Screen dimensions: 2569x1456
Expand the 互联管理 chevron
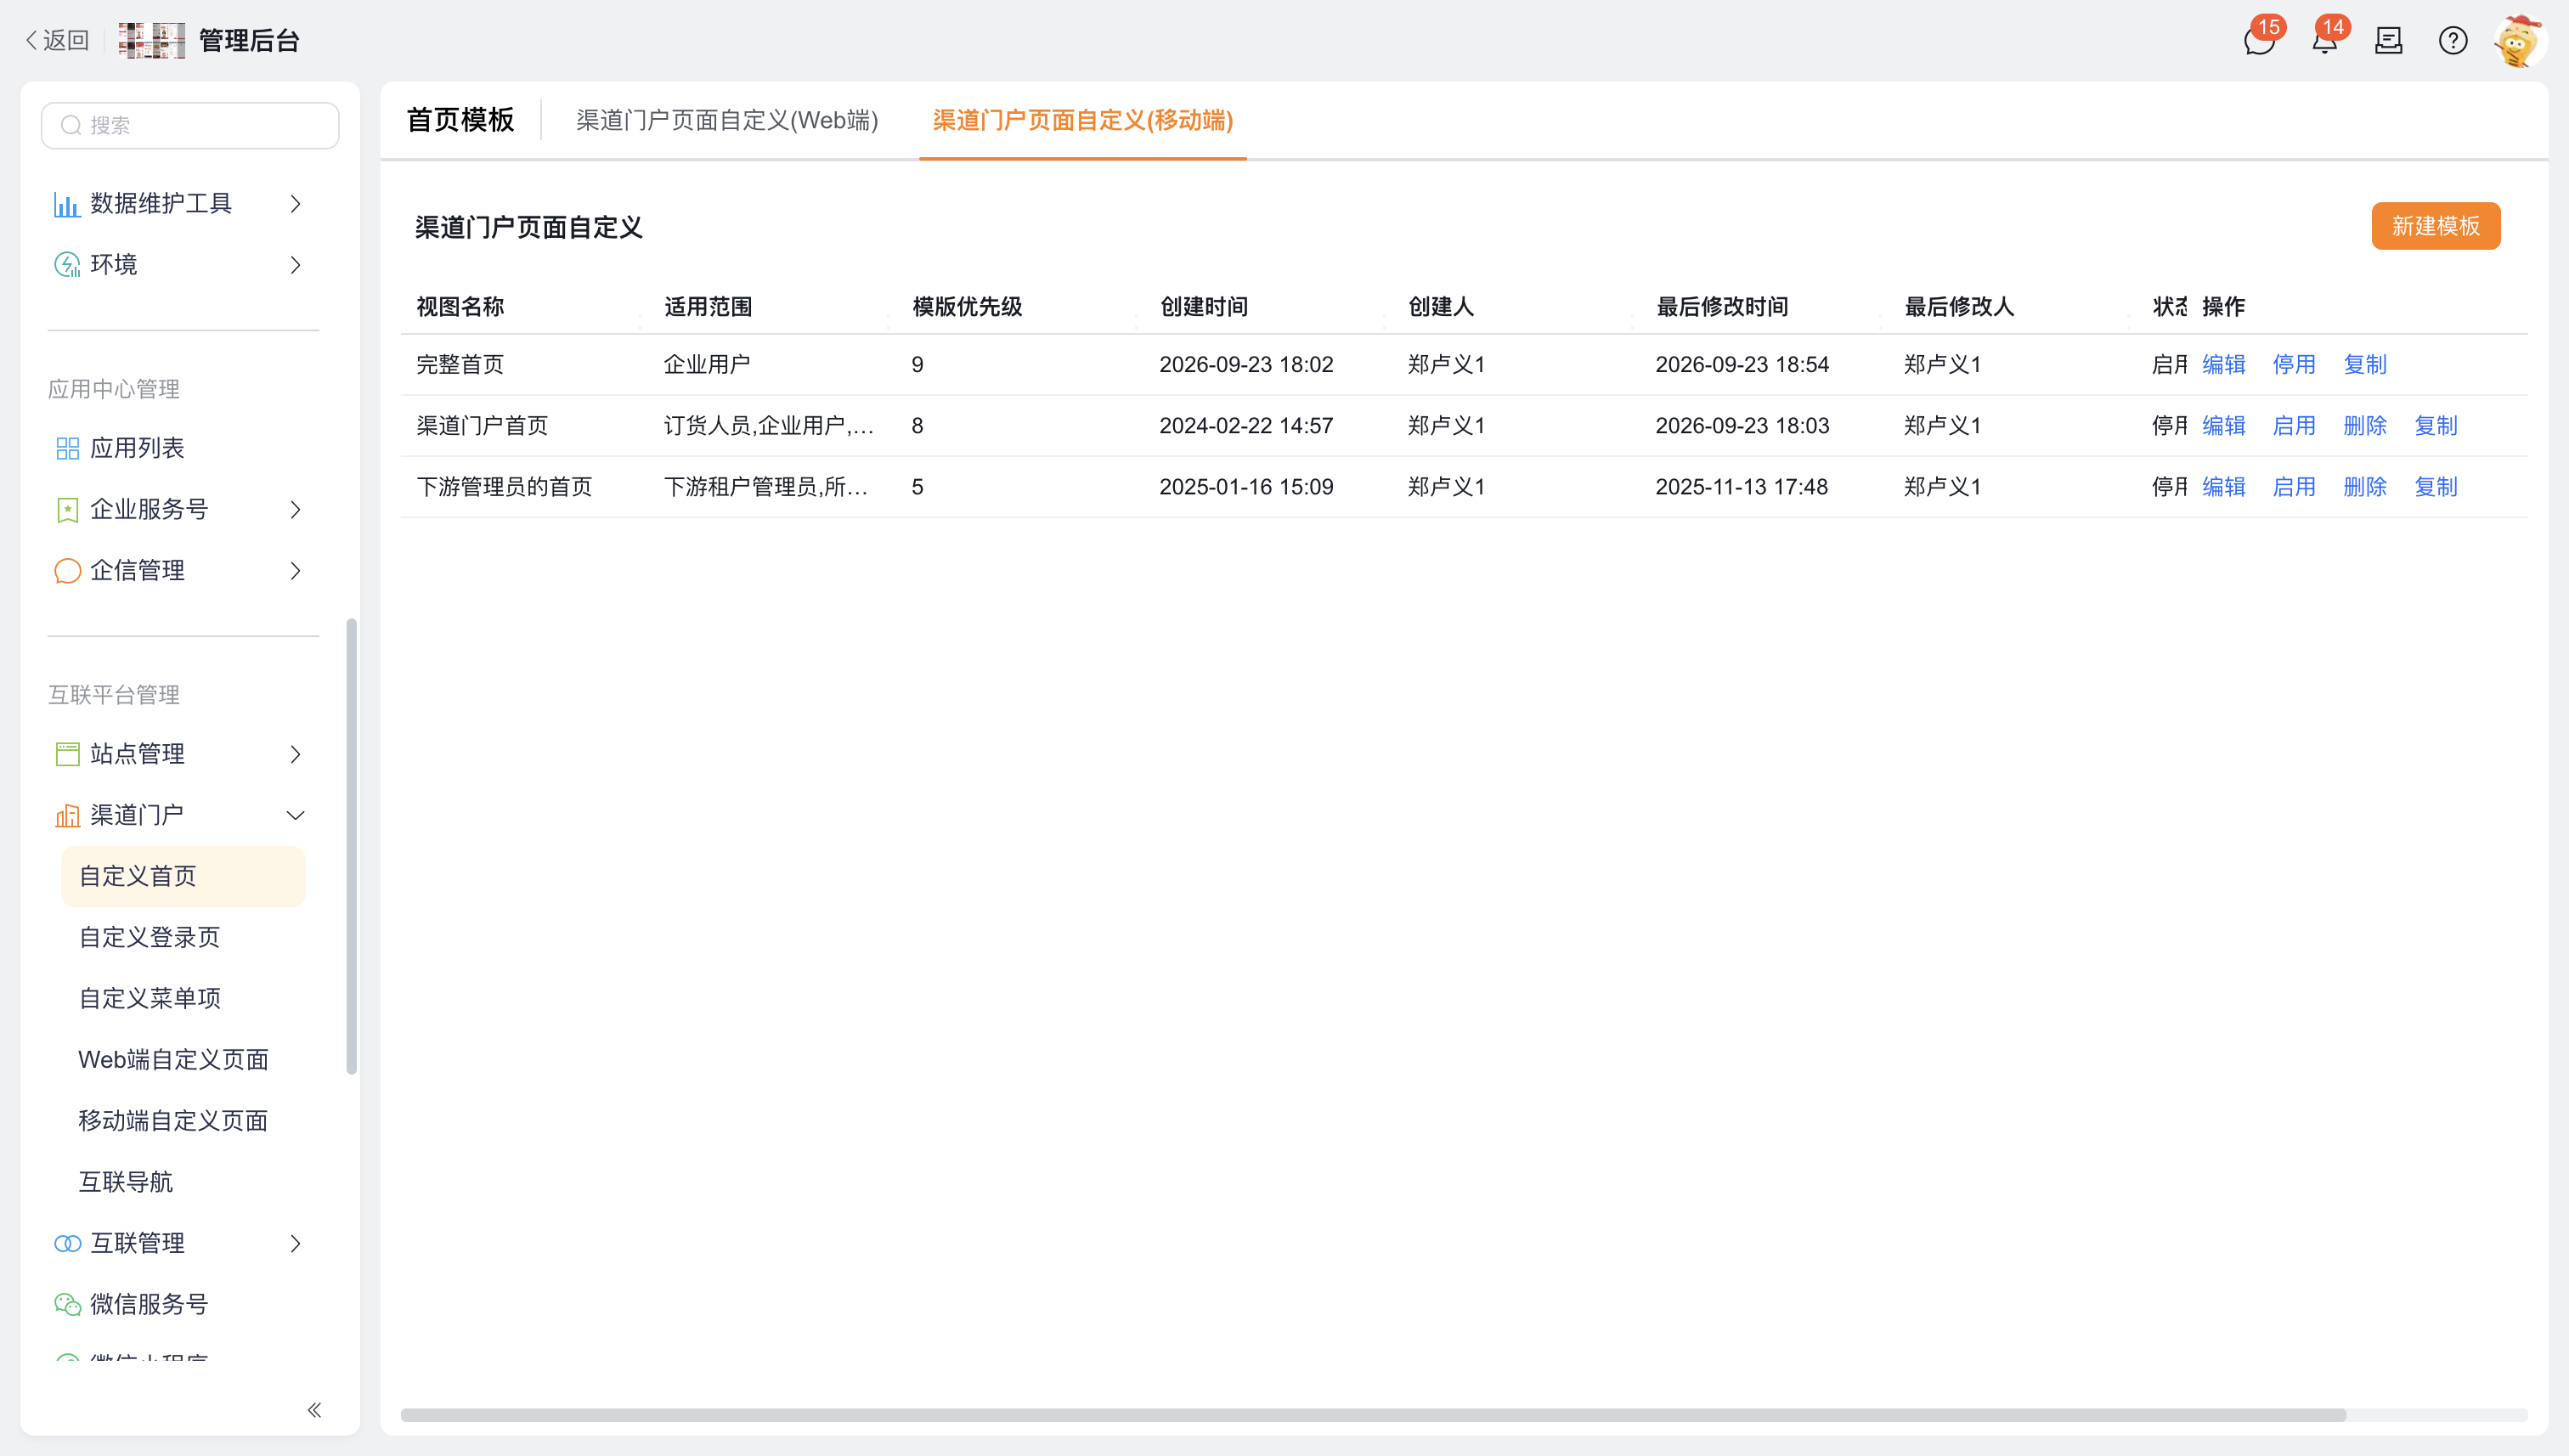pos(295,1243)
